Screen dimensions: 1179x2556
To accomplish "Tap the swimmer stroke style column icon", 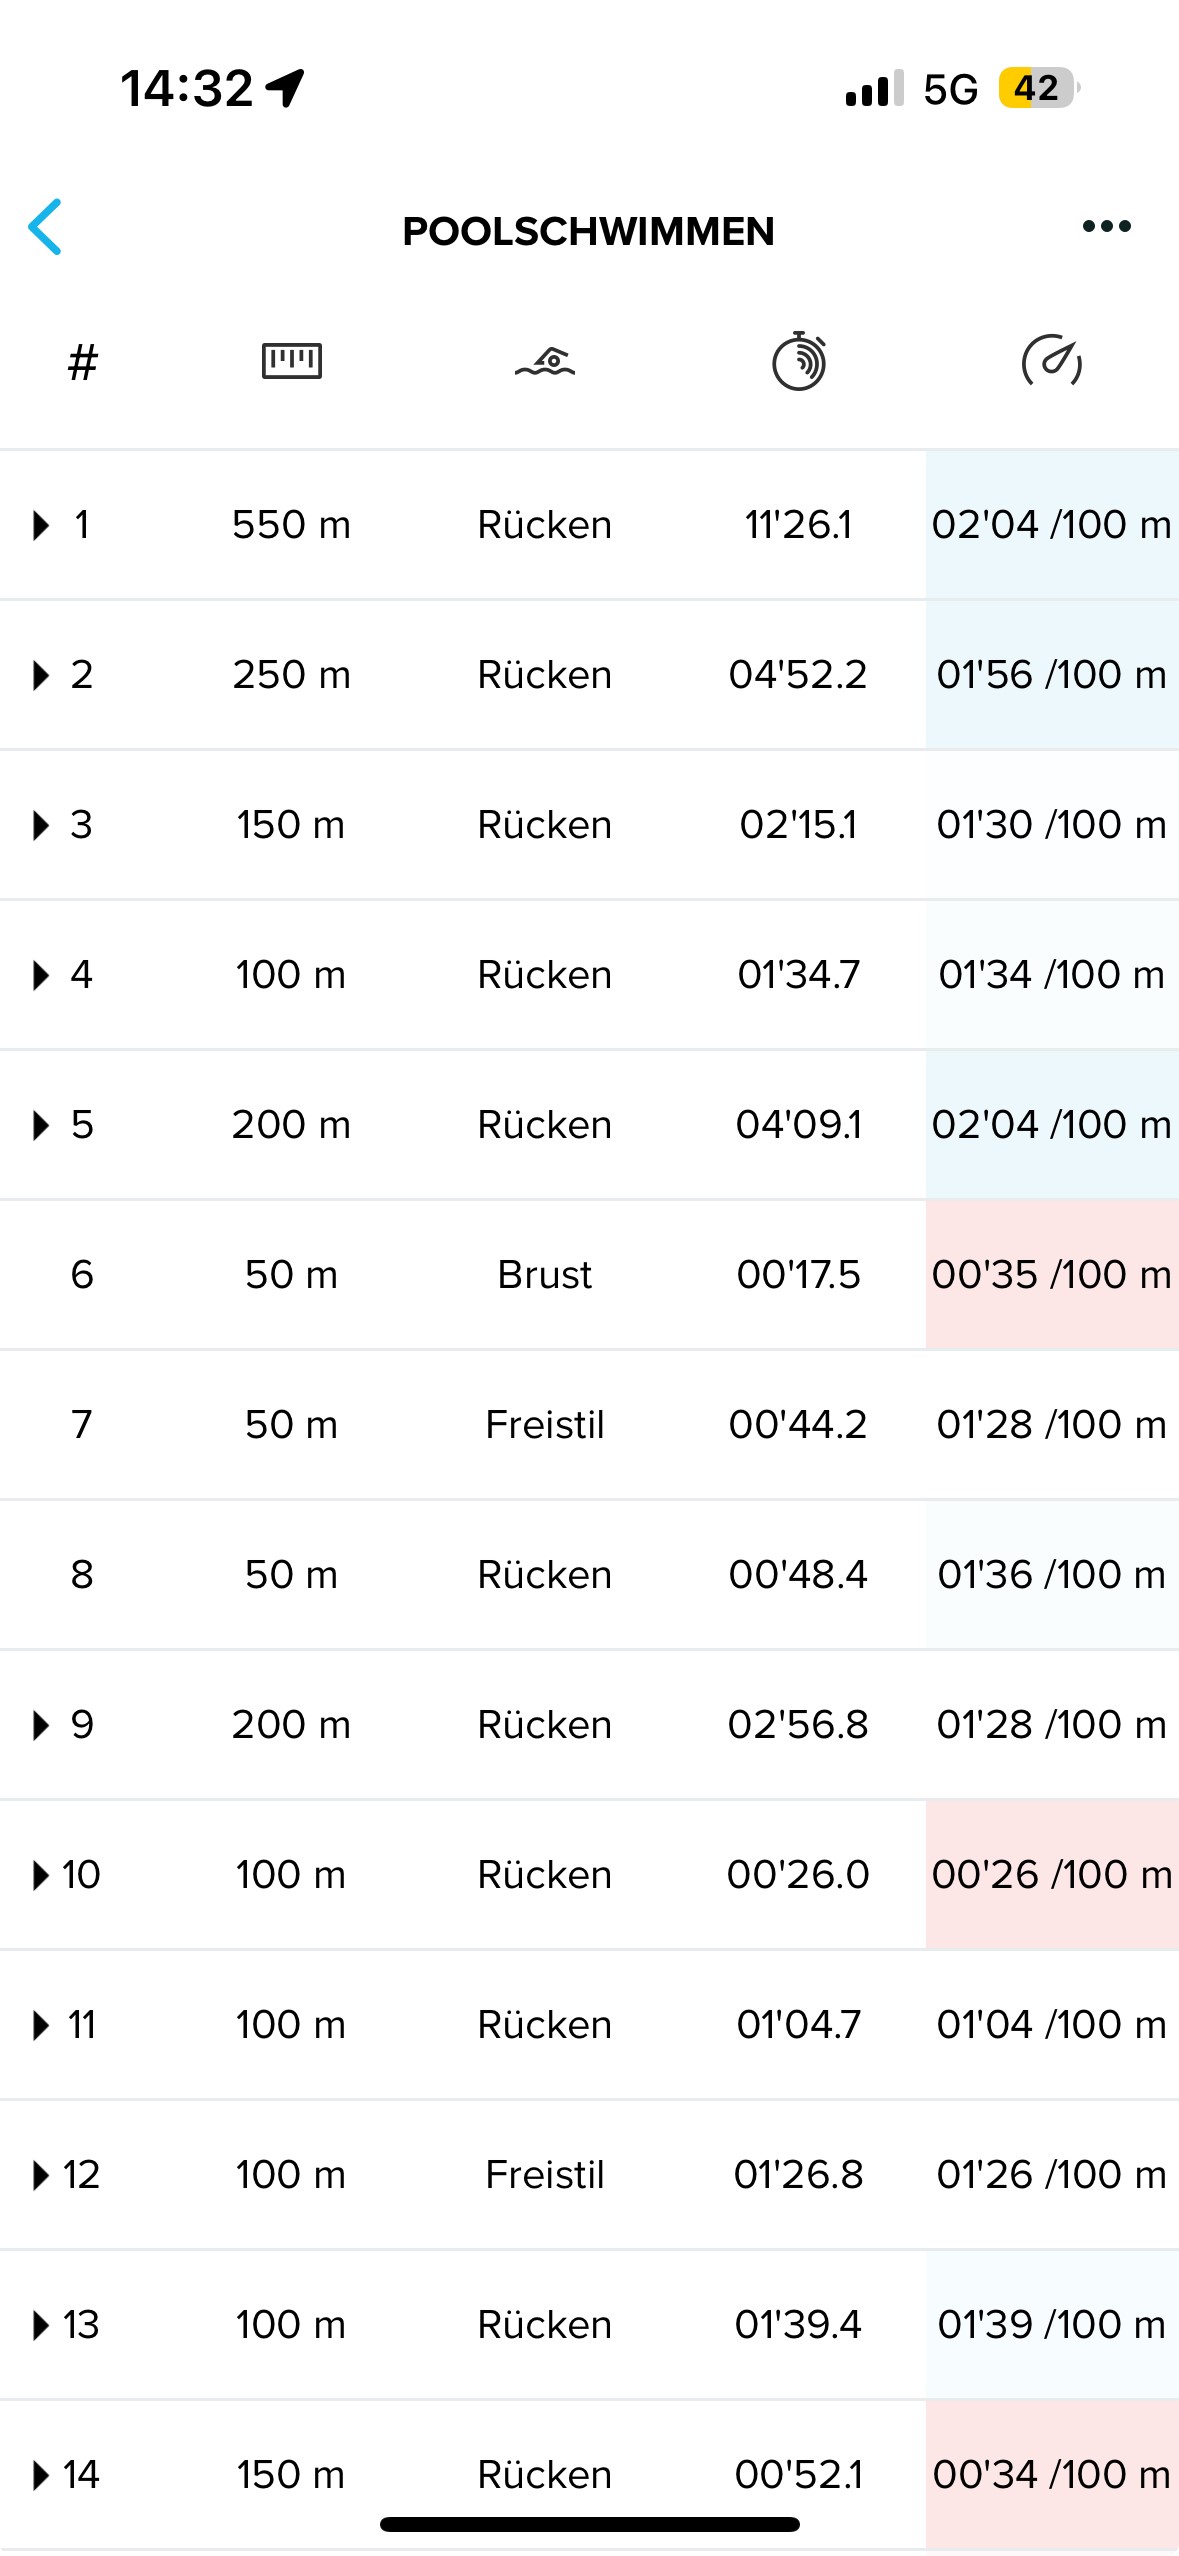I will point(545,362).
